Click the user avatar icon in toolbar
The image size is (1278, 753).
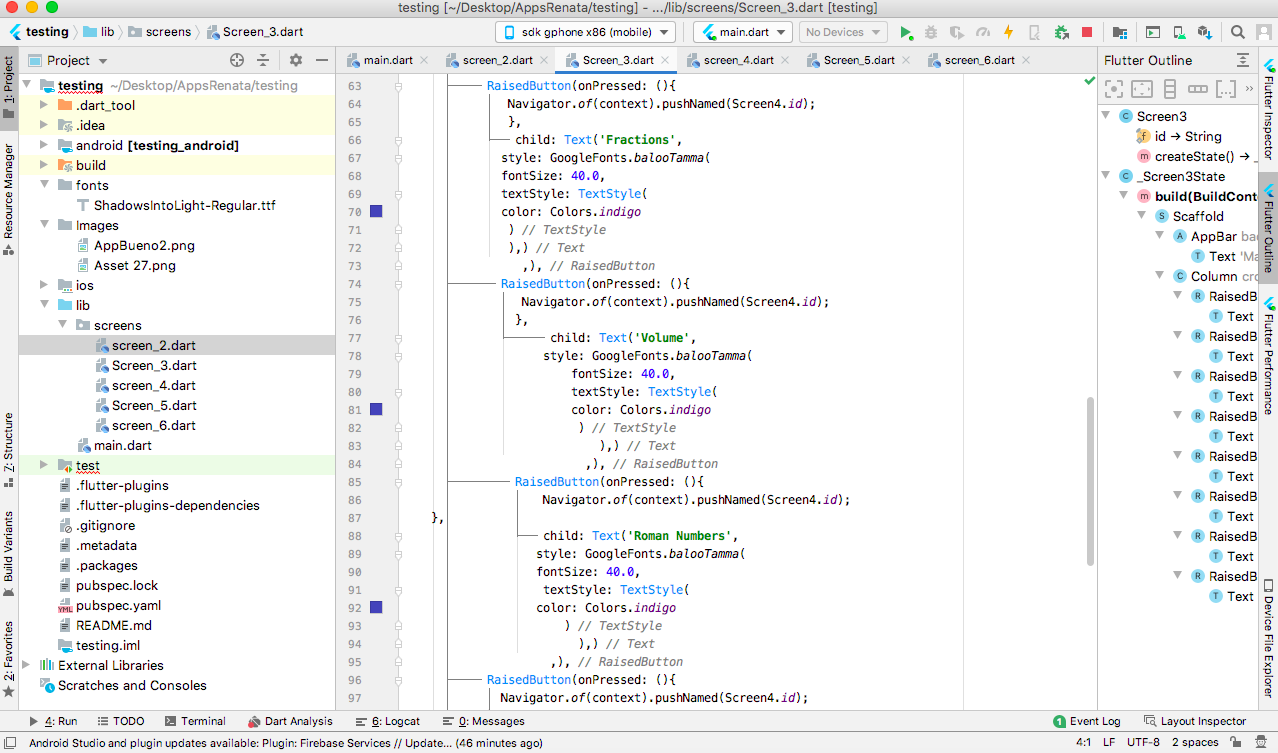[1264, 32]
